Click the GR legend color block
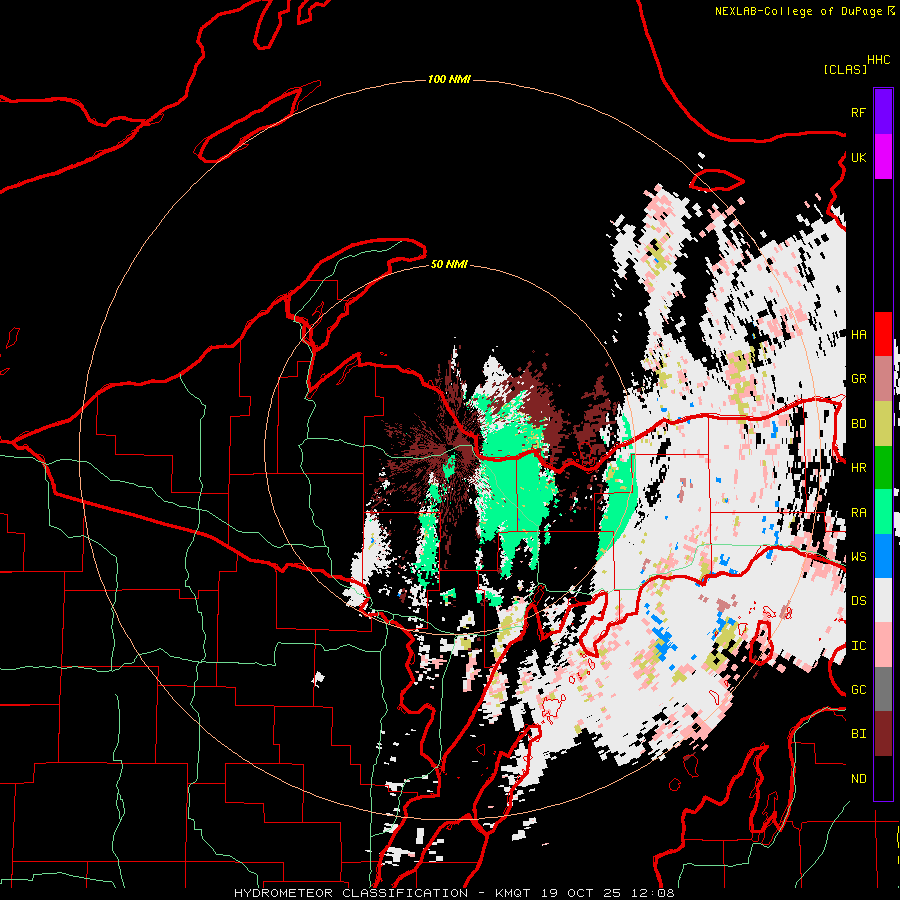The image size is (900, 900). tap(883, 379)
